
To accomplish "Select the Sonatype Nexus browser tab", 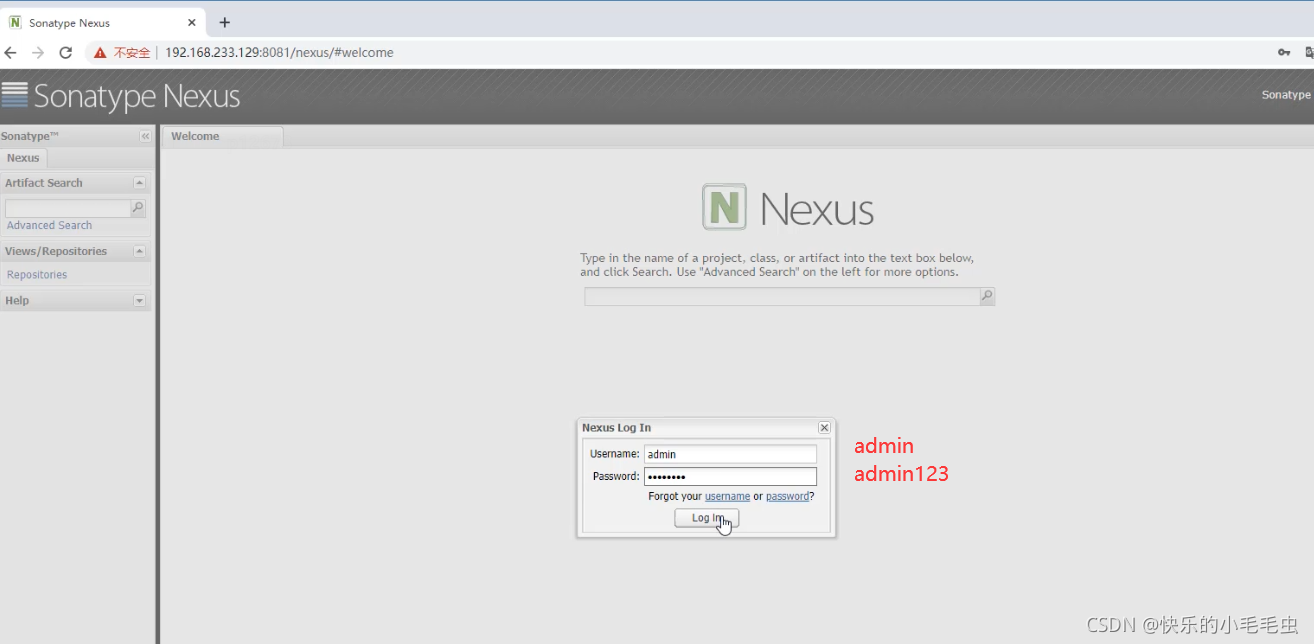I will point(103,22).
